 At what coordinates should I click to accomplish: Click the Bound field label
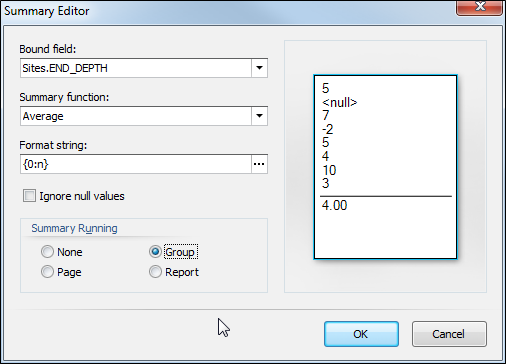click(48, 49)
